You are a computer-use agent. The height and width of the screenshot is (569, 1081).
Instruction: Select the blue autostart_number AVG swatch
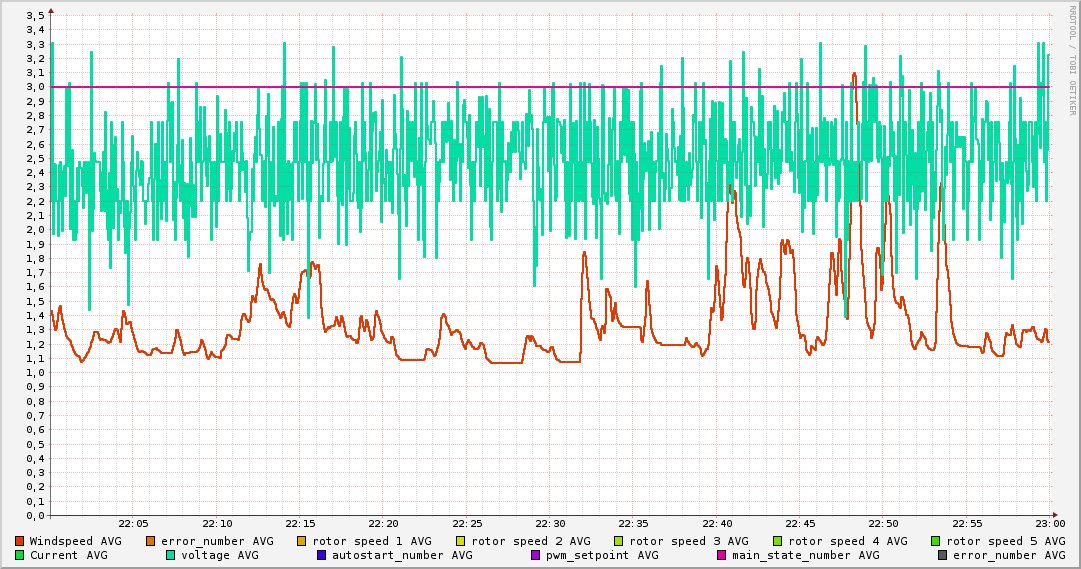click(321, 555)
